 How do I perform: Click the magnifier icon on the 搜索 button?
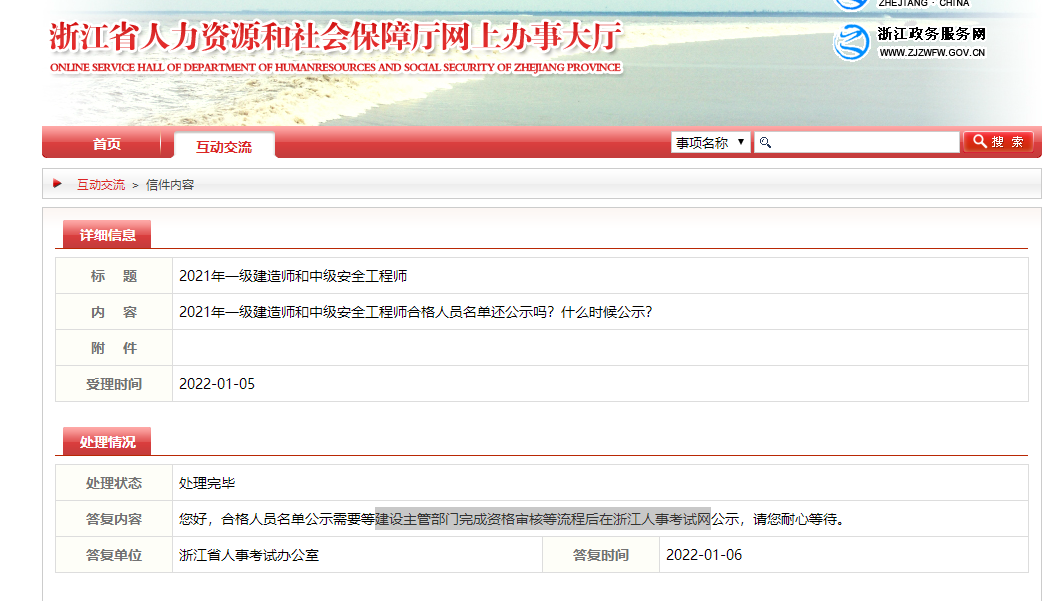979,141
